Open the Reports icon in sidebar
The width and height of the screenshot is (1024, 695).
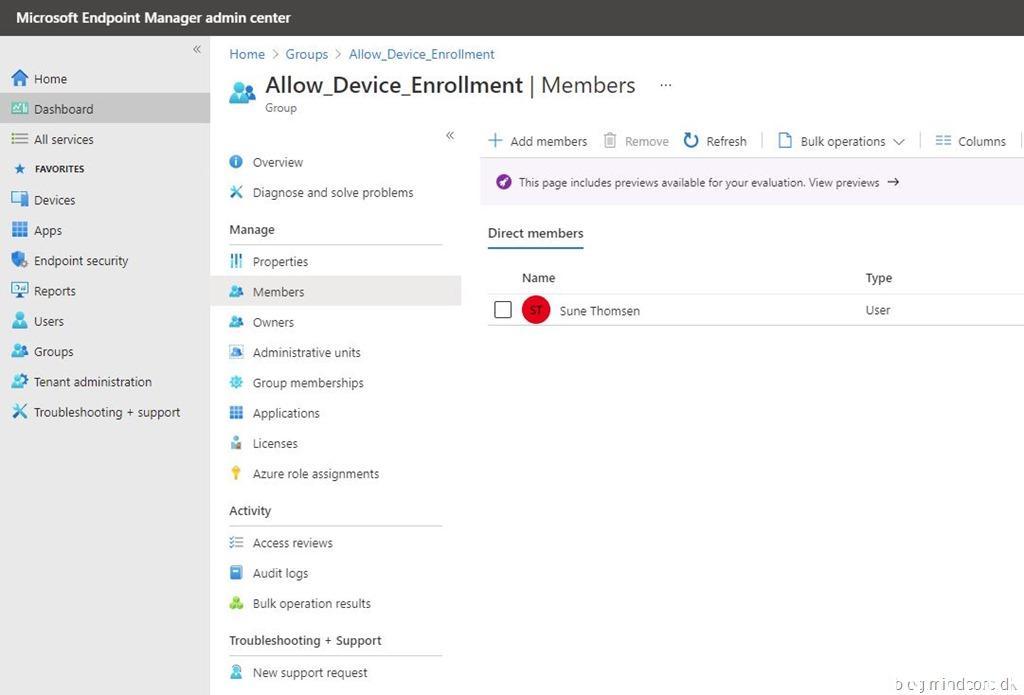pyautogui.click(x=19, y=291)
